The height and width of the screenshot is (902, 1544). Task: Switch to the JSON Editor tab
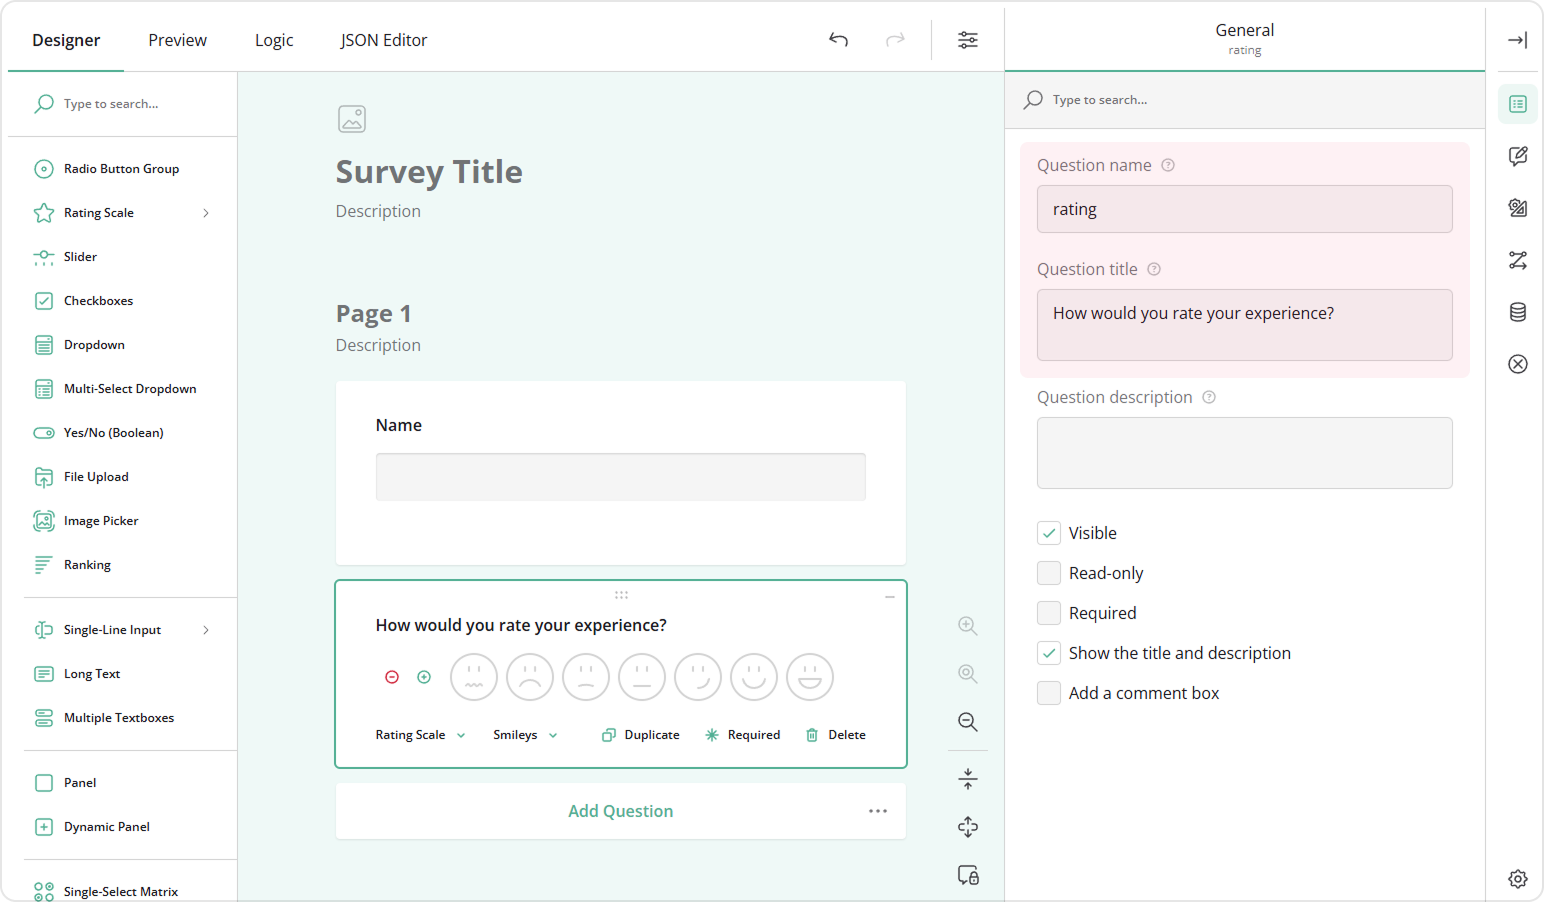[383, 40]
